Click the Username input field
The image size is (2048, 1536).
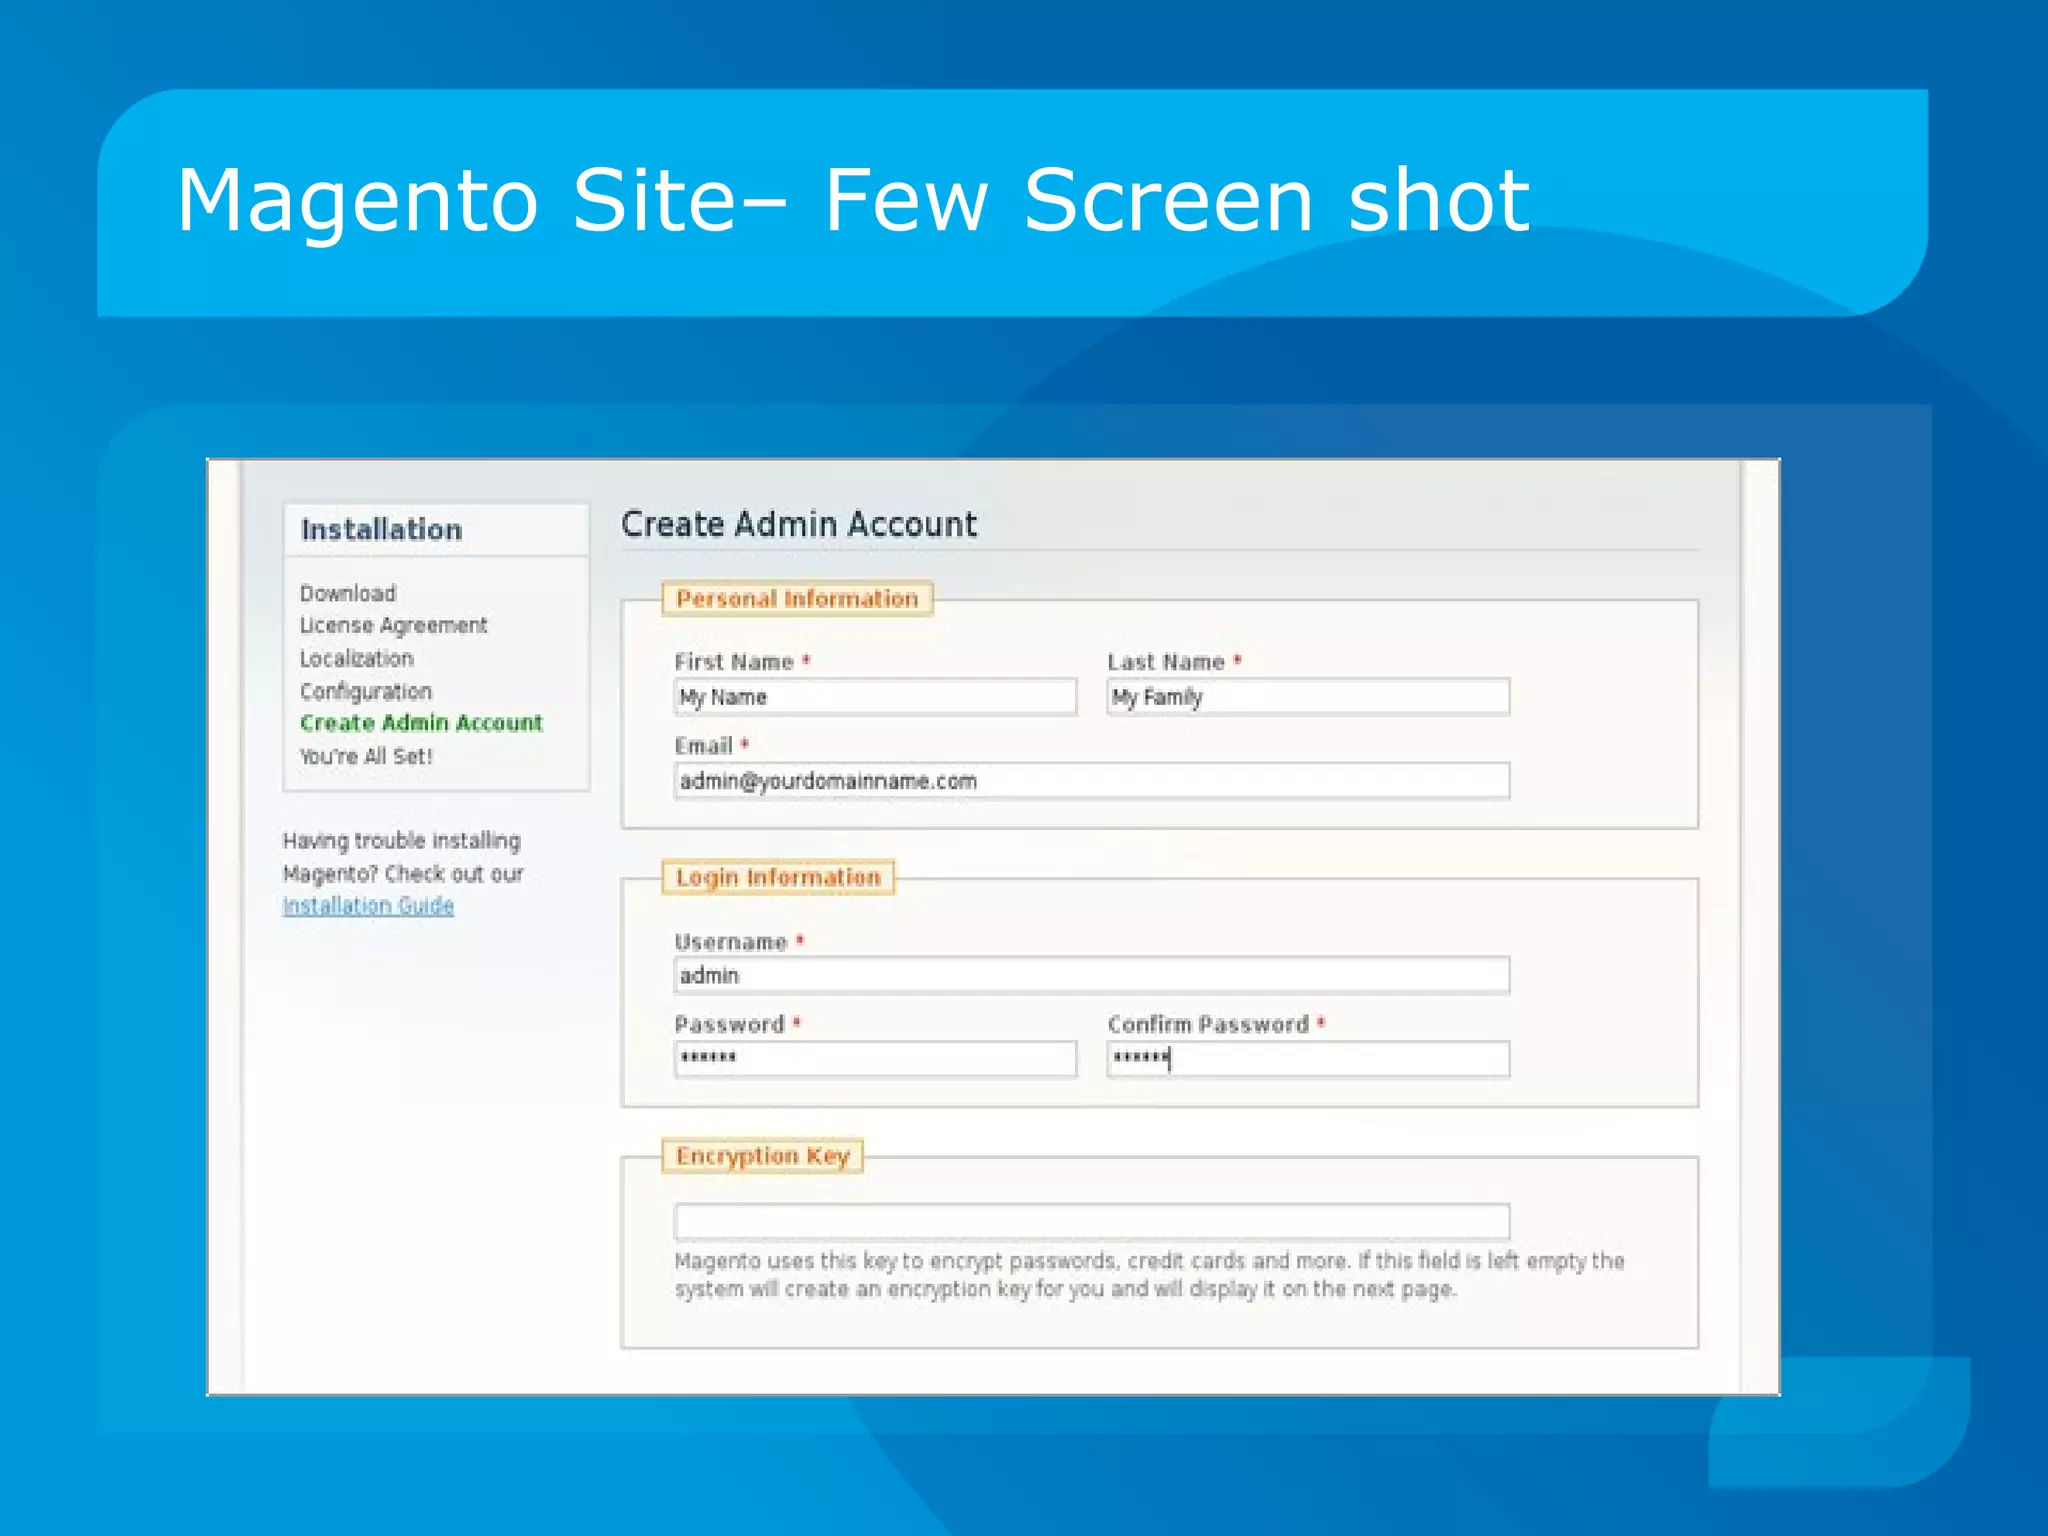(x=1092, y=975)
